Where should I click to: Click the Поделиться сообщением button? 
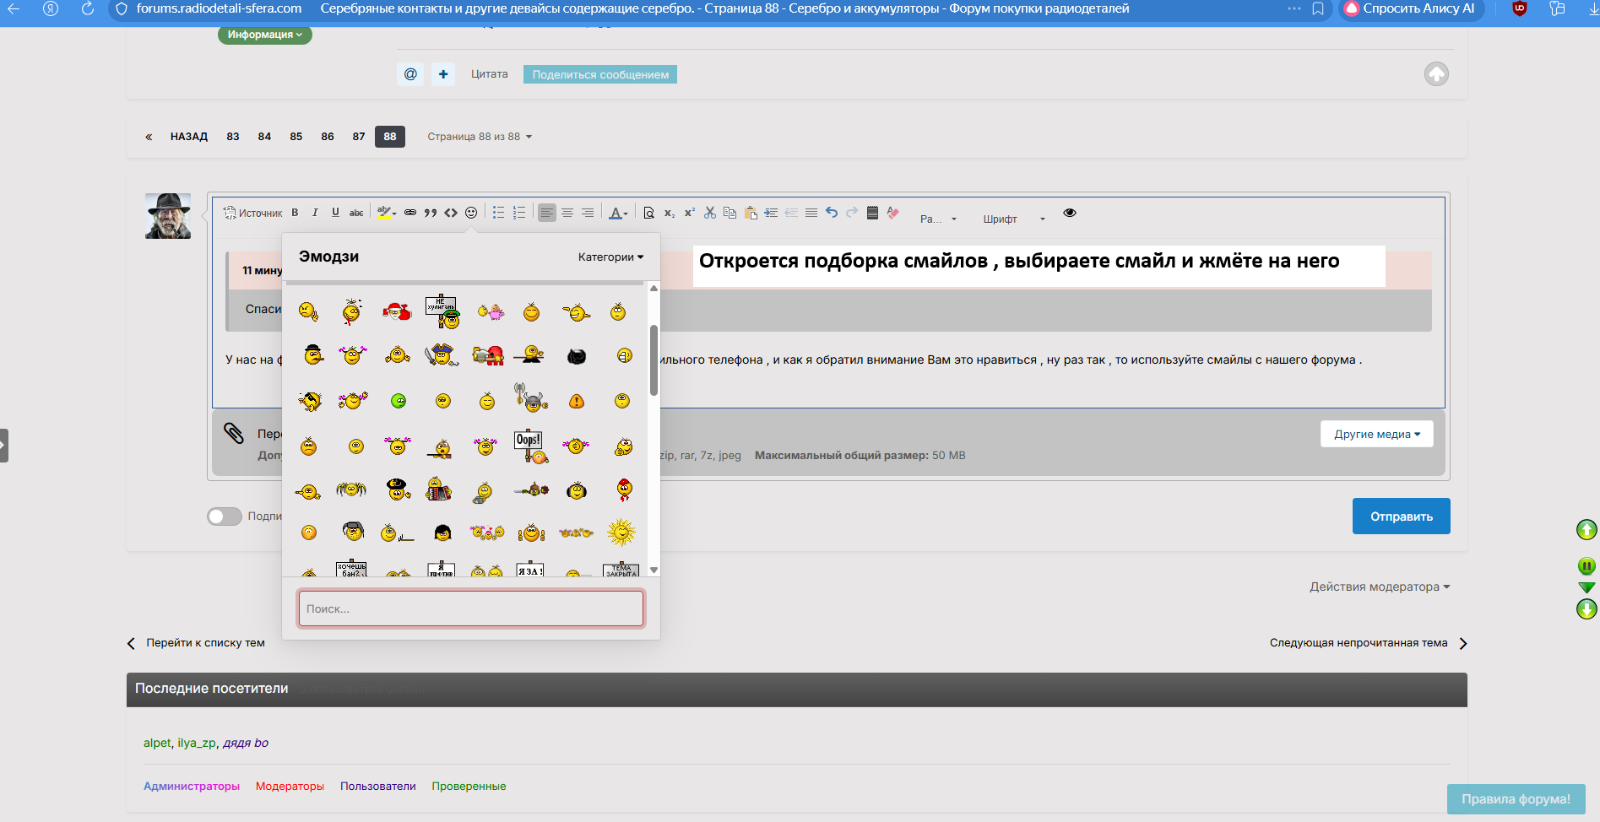pos(600,75)
